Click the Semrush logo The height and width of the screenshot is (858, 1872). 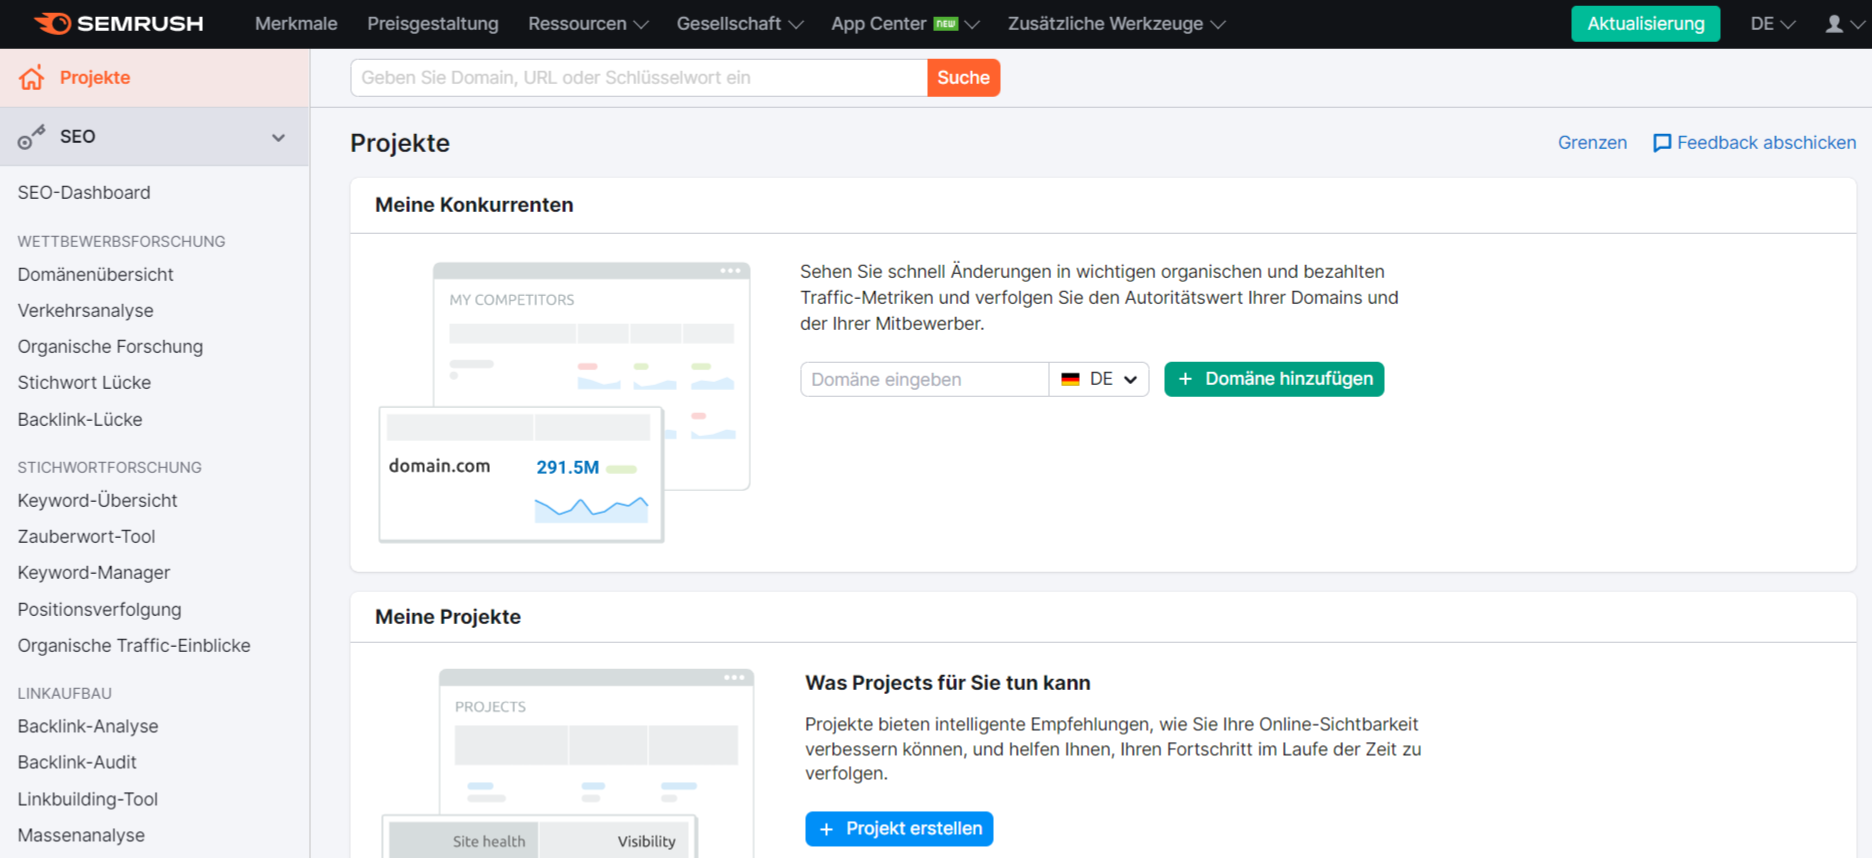(x=119, y=24)
